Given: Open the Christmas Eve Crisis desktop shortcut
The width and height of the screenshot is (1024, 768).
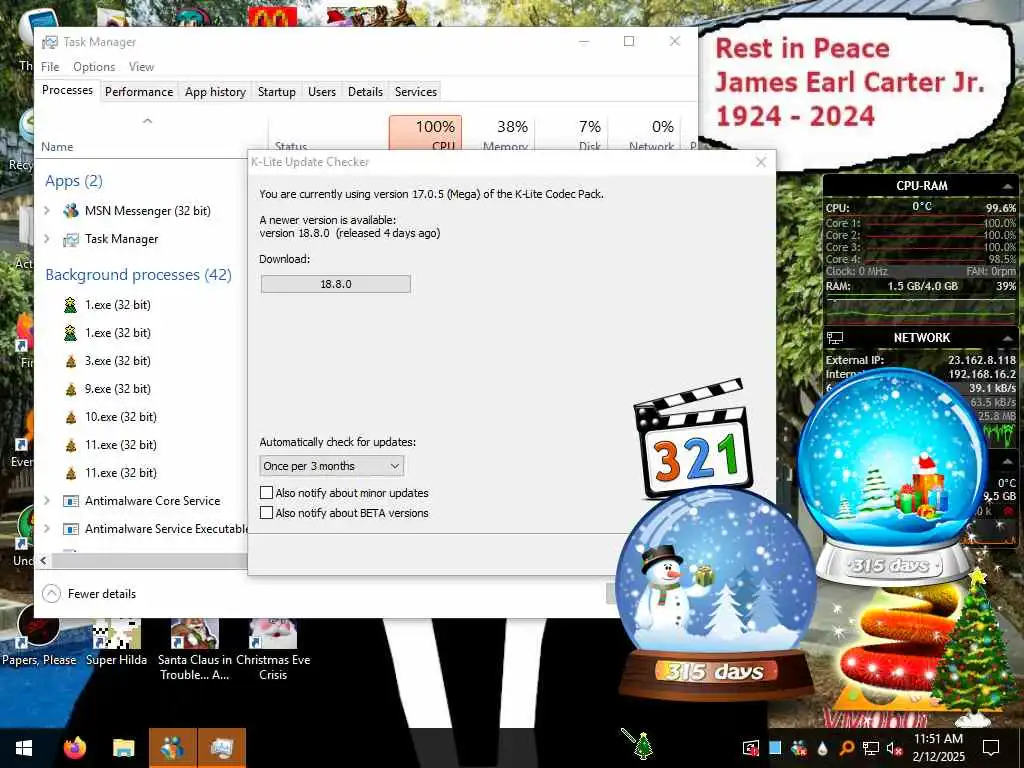Looking at the screenshot, I should [273, 650].
